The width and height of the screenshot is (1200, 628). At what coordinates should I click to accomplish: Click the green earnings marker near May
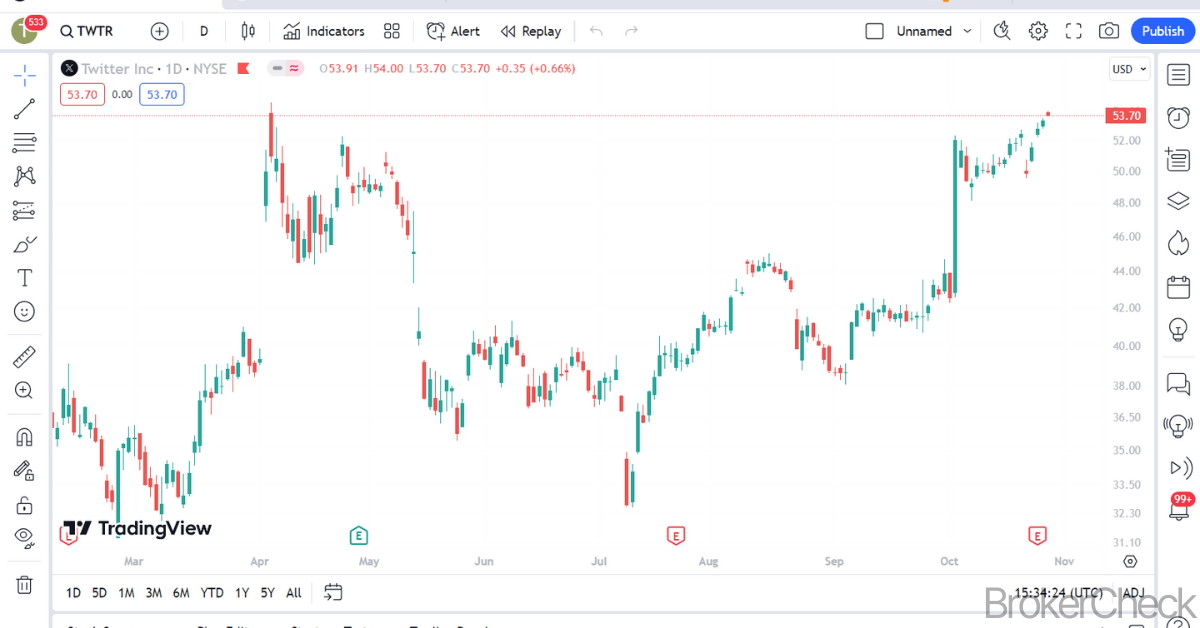coord(359,536)
